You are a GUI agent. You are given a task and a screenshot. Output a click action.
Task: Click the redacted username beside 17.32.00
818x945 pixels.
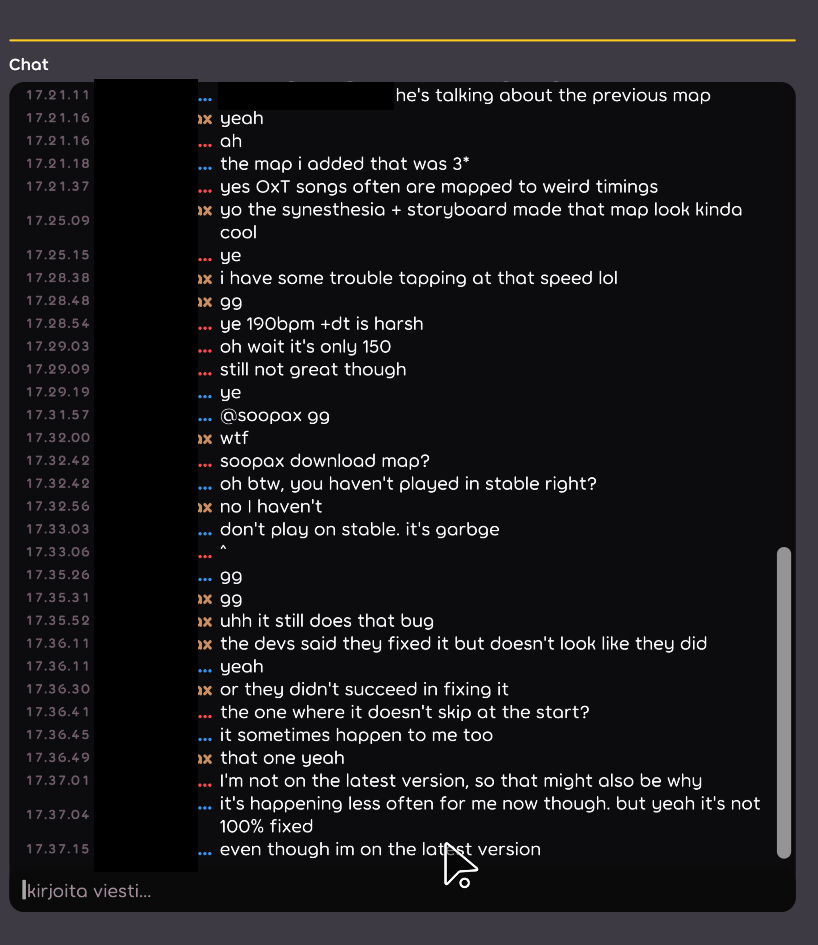145,438
